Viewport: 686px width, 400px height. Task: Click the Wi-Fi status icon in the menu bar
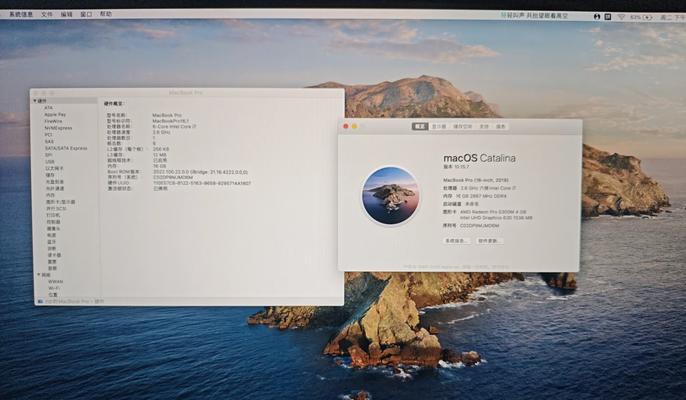621,17
